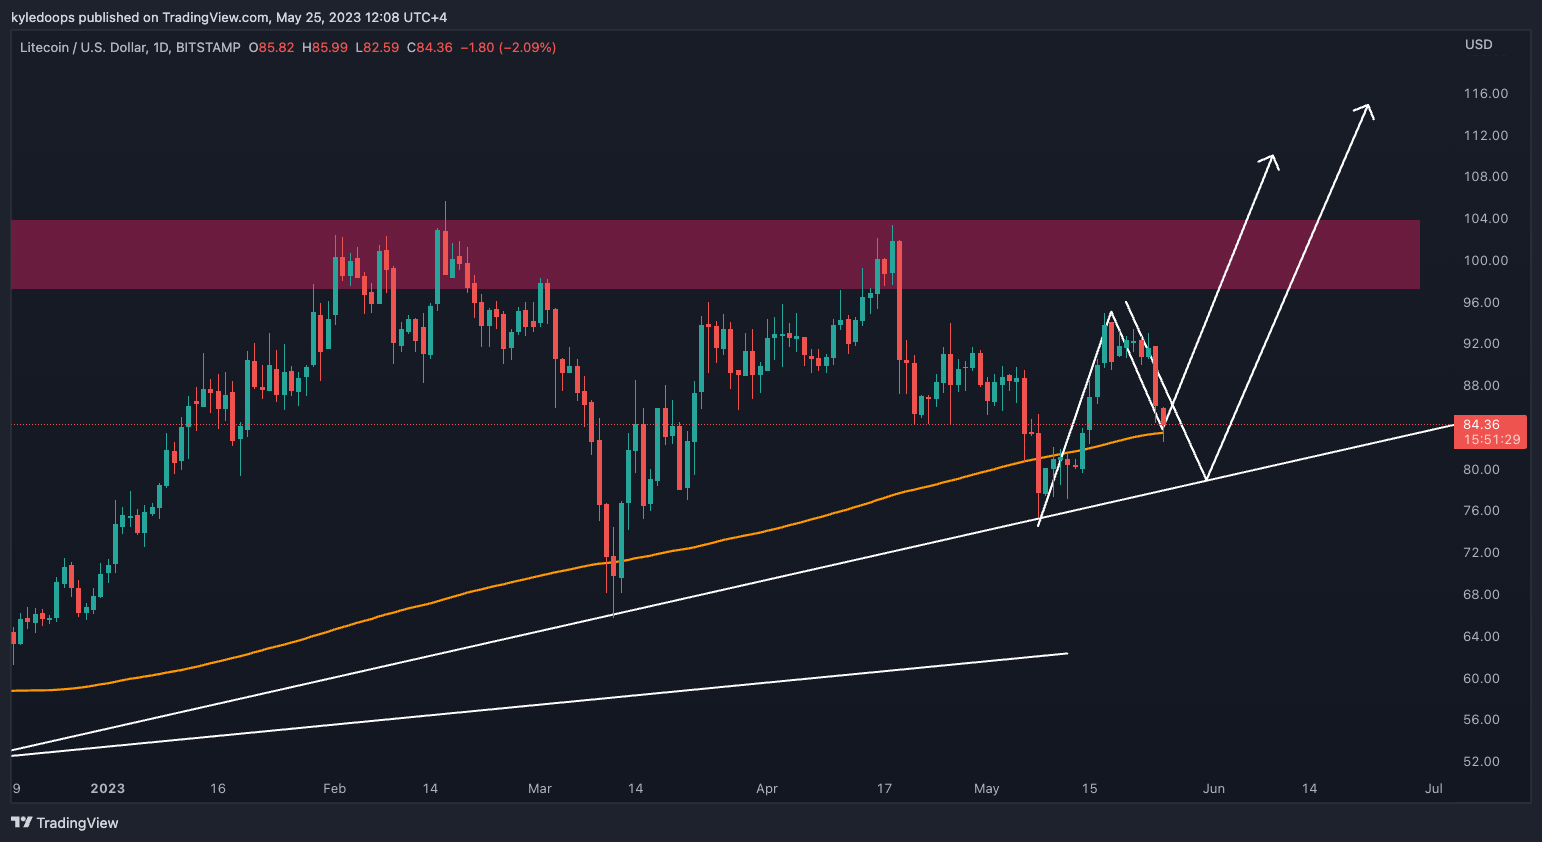Click the low price value L82.59

point(377,47)
